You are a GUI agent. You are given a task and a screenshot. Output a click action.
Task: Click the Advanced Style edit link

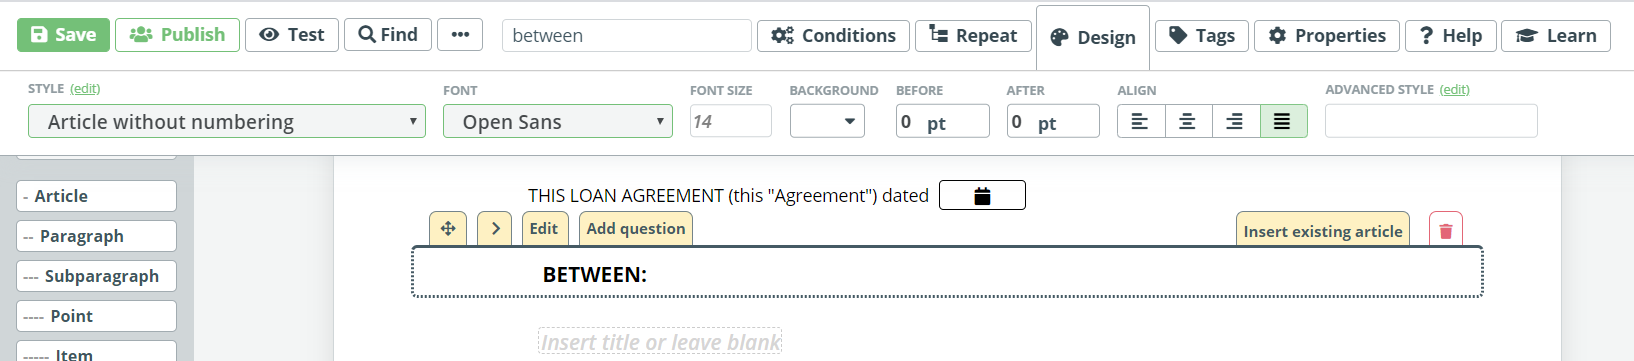click(x=1455, y=90)
